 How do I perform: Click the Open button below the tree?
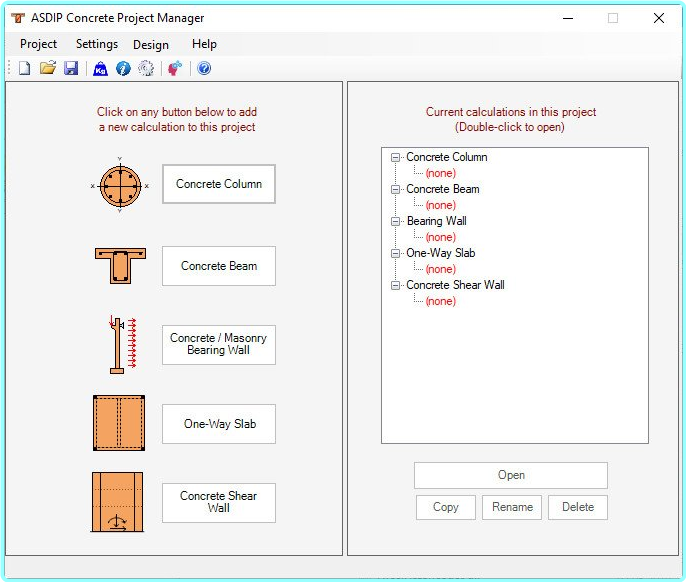511,475
